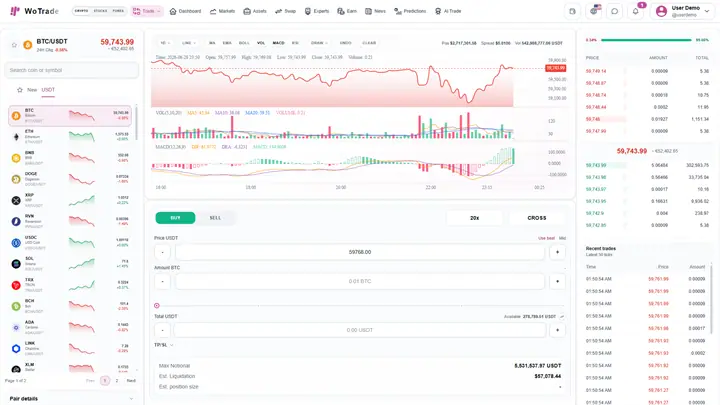
Task: Switch order side to SELL
Action: 215,218
